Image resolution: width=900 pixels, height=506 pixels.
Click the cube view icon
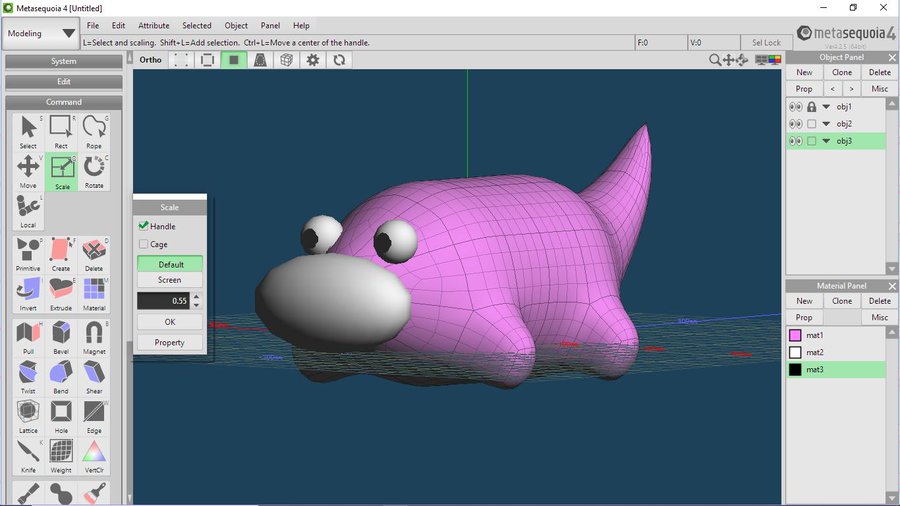(286, 60)
